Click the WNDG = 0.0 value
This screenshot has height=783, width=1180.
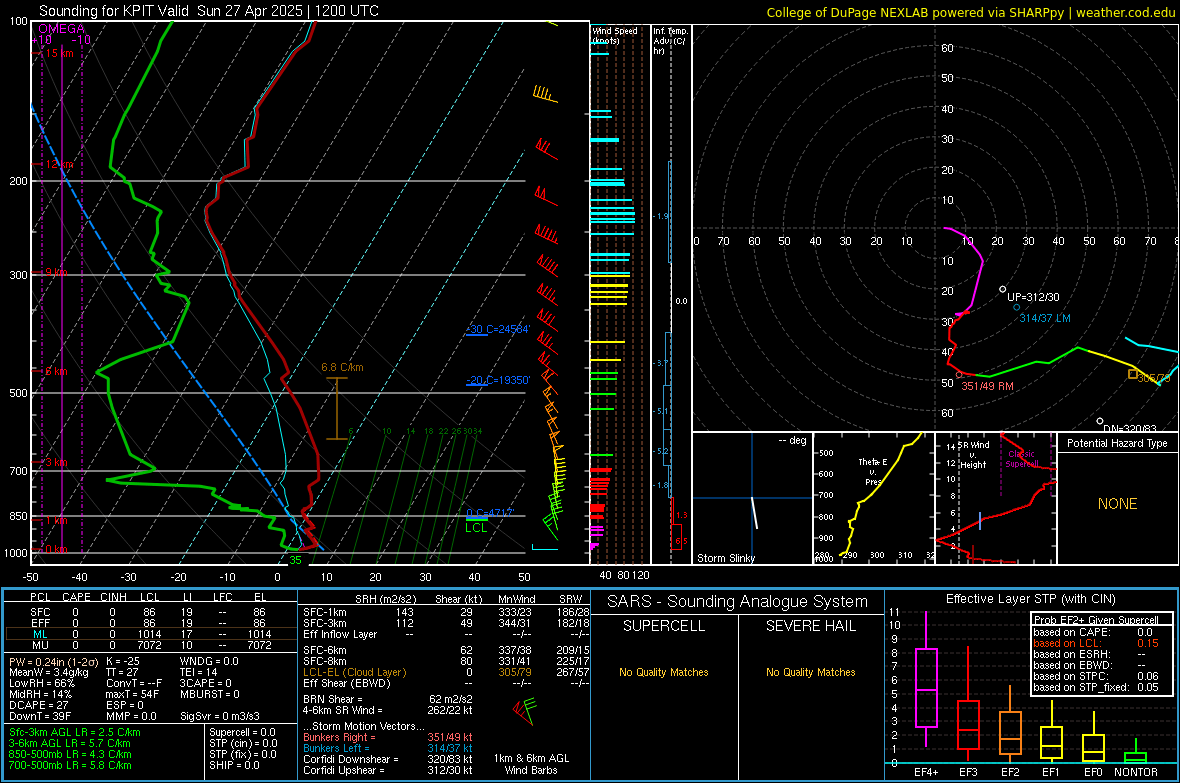209,662
